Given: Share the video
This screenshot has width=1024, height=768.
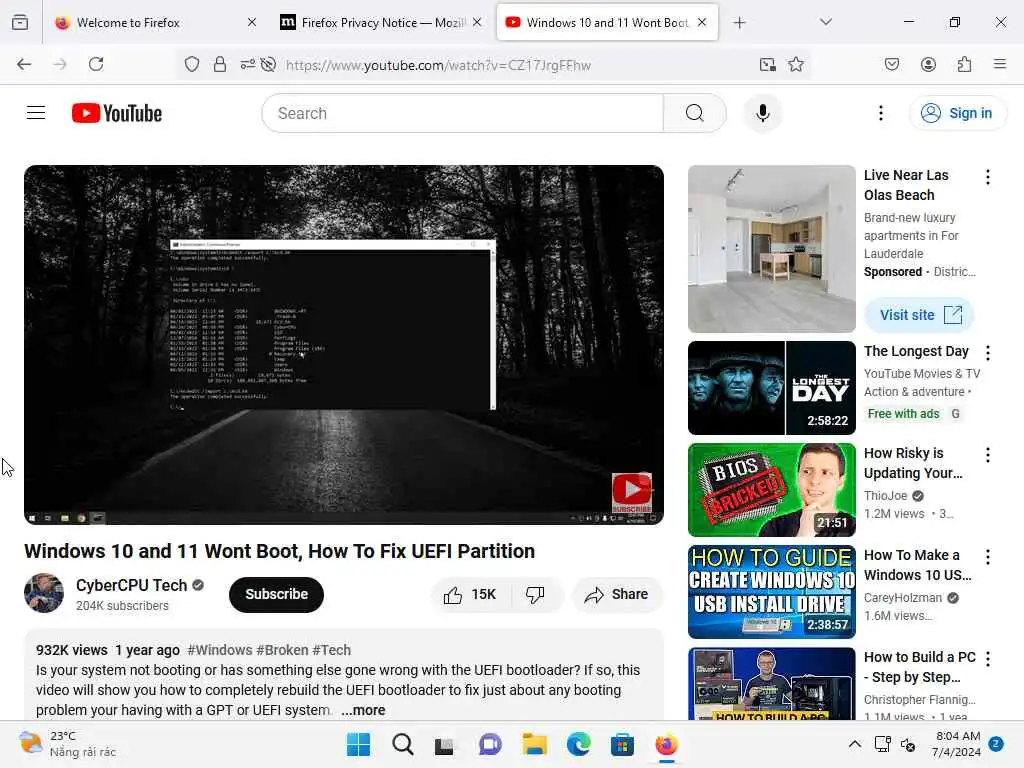Looking at the screenshot, I should coord(617,595).
